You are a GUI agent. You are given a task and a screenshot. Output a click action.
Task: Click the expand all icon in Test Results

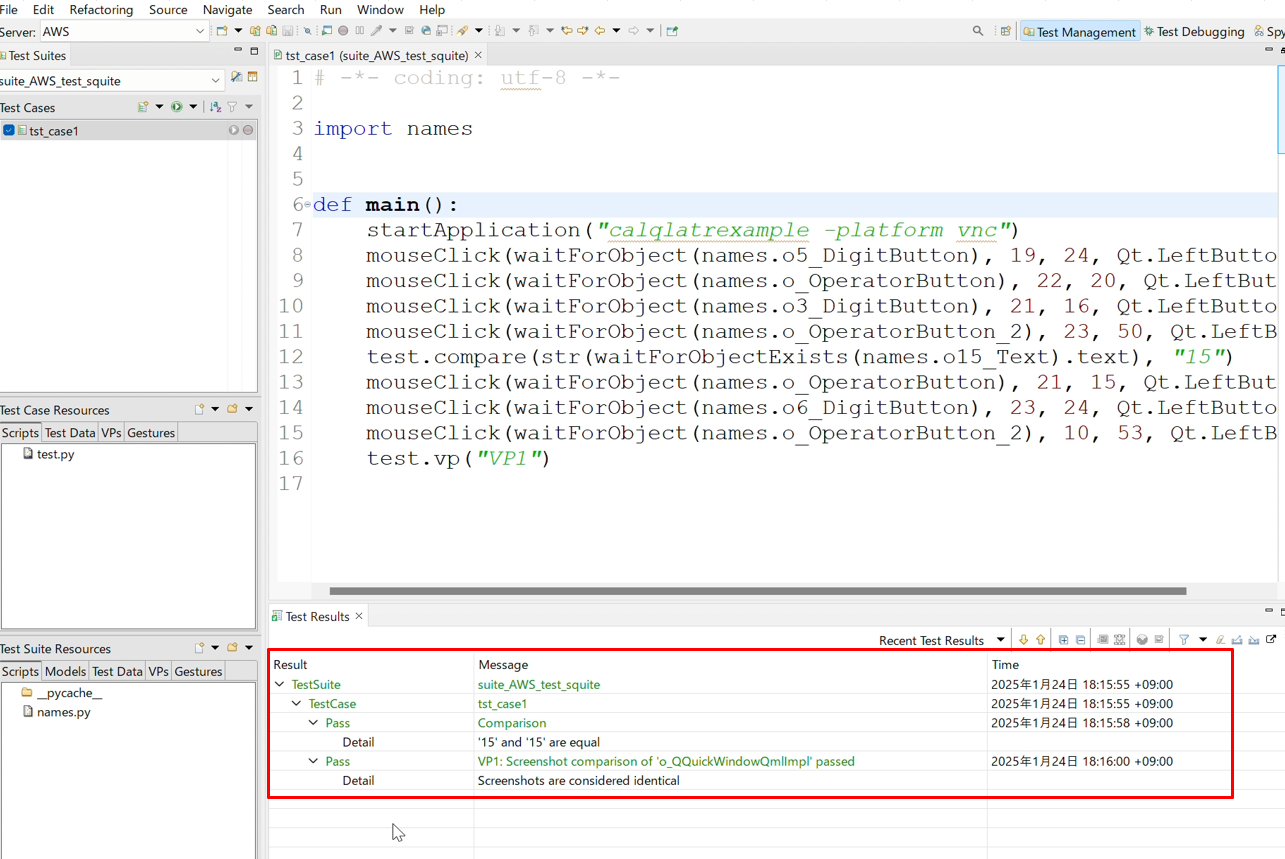[1063, 640]
